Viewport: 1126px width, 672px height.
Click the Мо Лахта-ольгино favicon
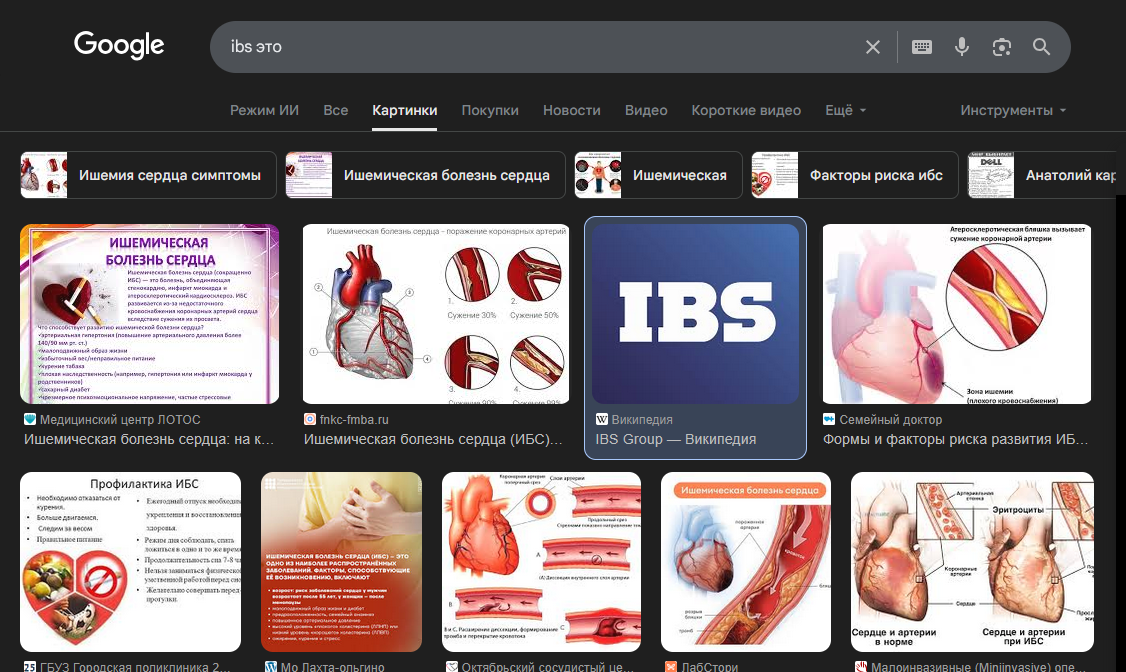(271, 666)
